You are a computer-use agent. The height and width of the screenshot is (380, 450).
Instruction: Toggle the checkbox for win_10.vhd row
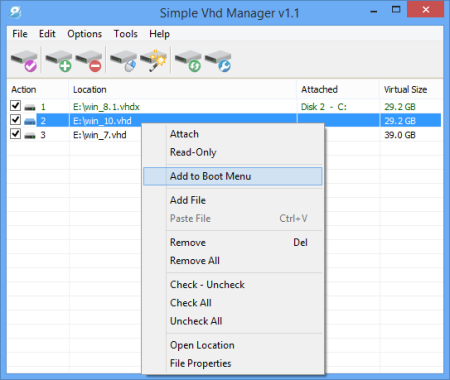point(15,120)
